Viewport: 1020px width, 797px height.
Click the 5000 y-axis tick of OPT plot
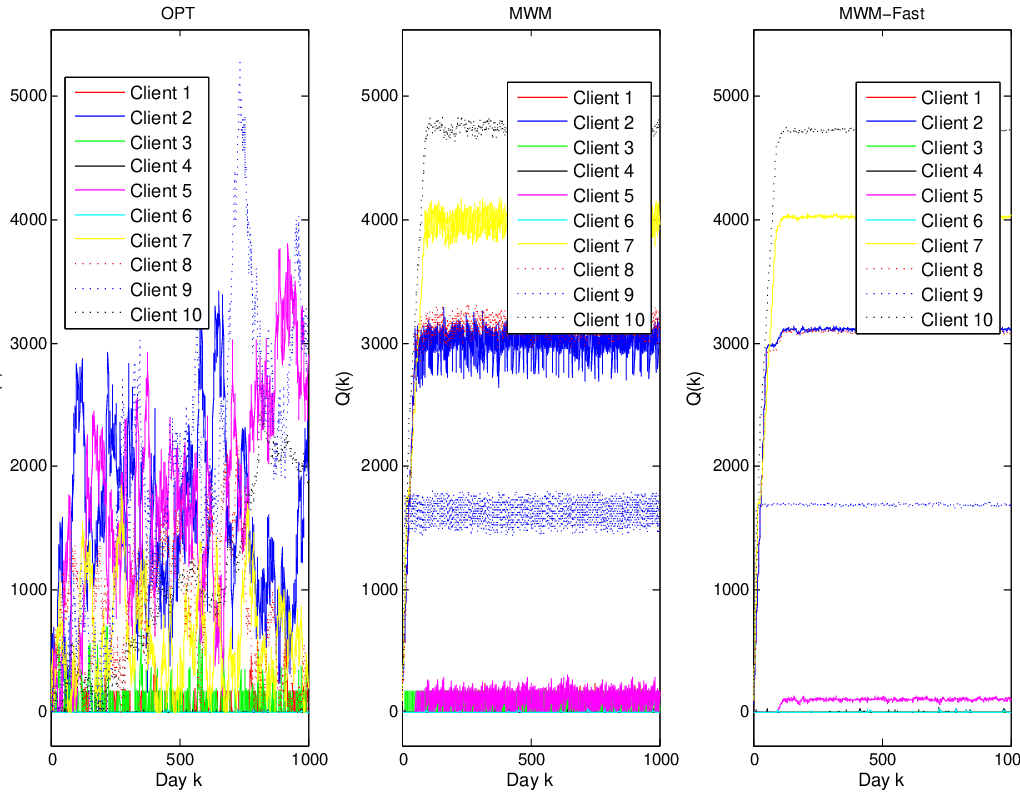[29, 96]
